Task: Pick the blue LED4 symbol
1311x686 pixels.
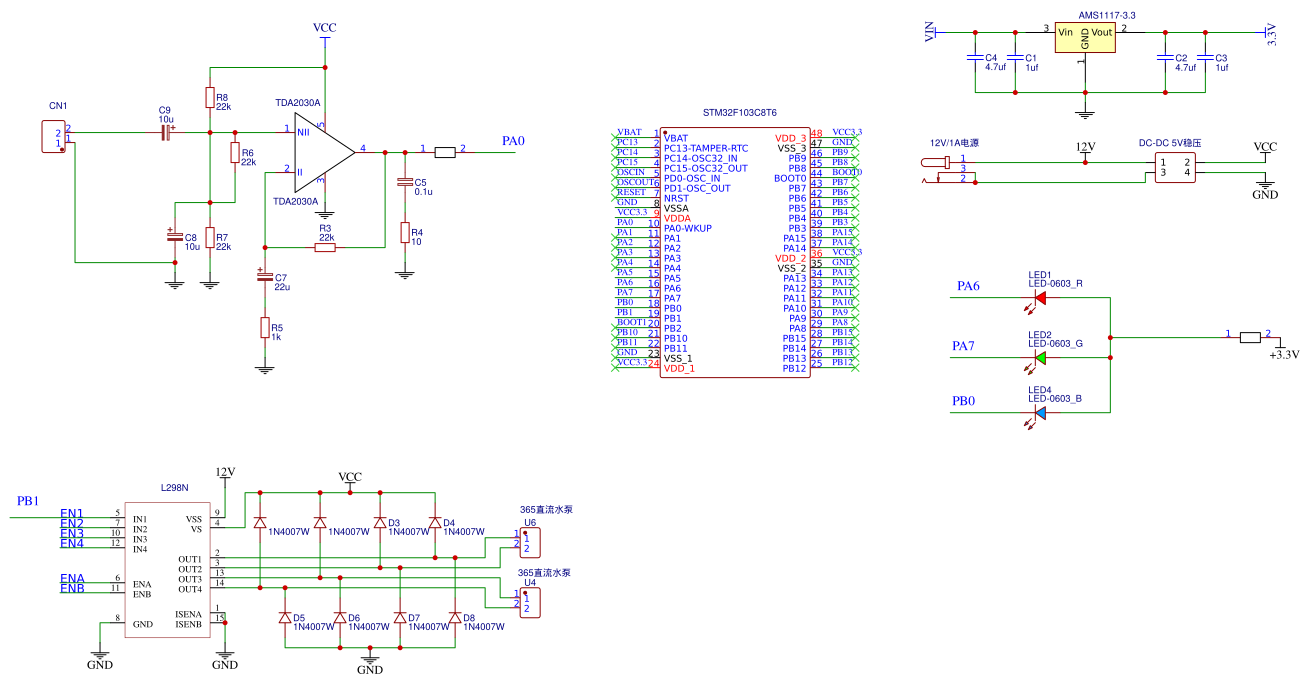Action: [x=1040, y=412]
